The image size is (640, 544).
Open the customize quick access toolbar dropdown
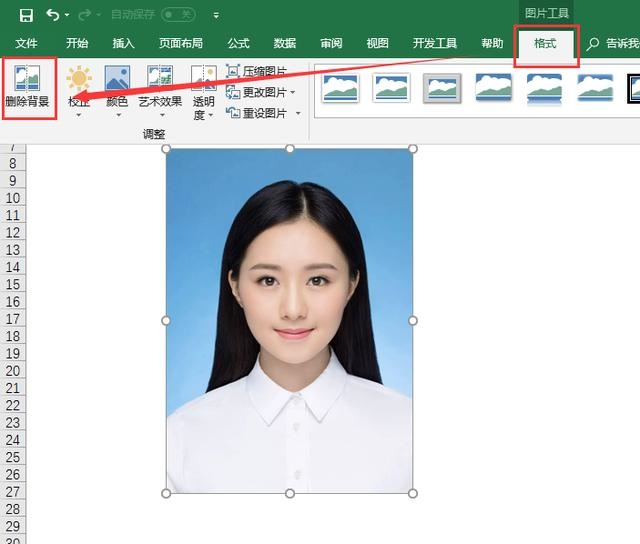point(216,16)
